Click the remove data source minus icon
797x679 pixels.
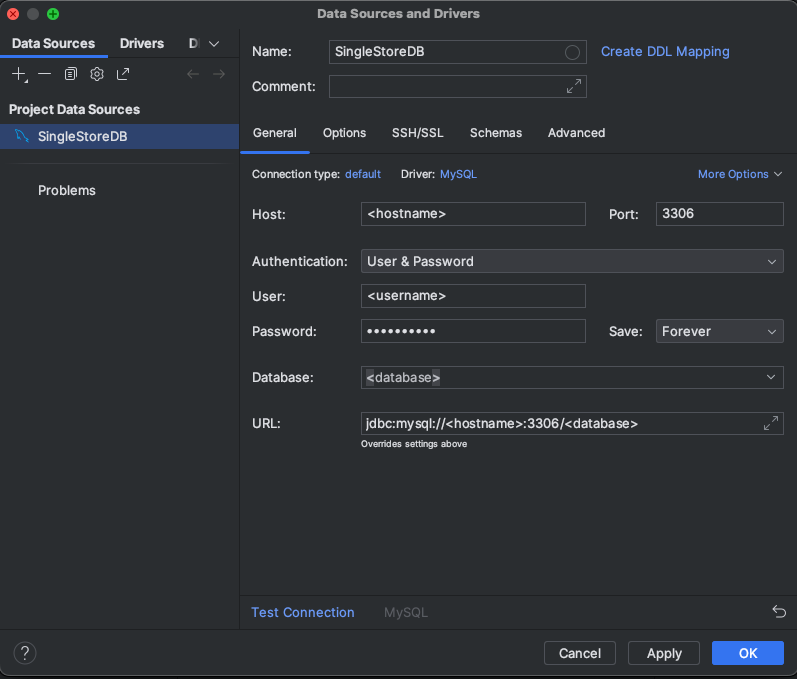coord(45,74)
